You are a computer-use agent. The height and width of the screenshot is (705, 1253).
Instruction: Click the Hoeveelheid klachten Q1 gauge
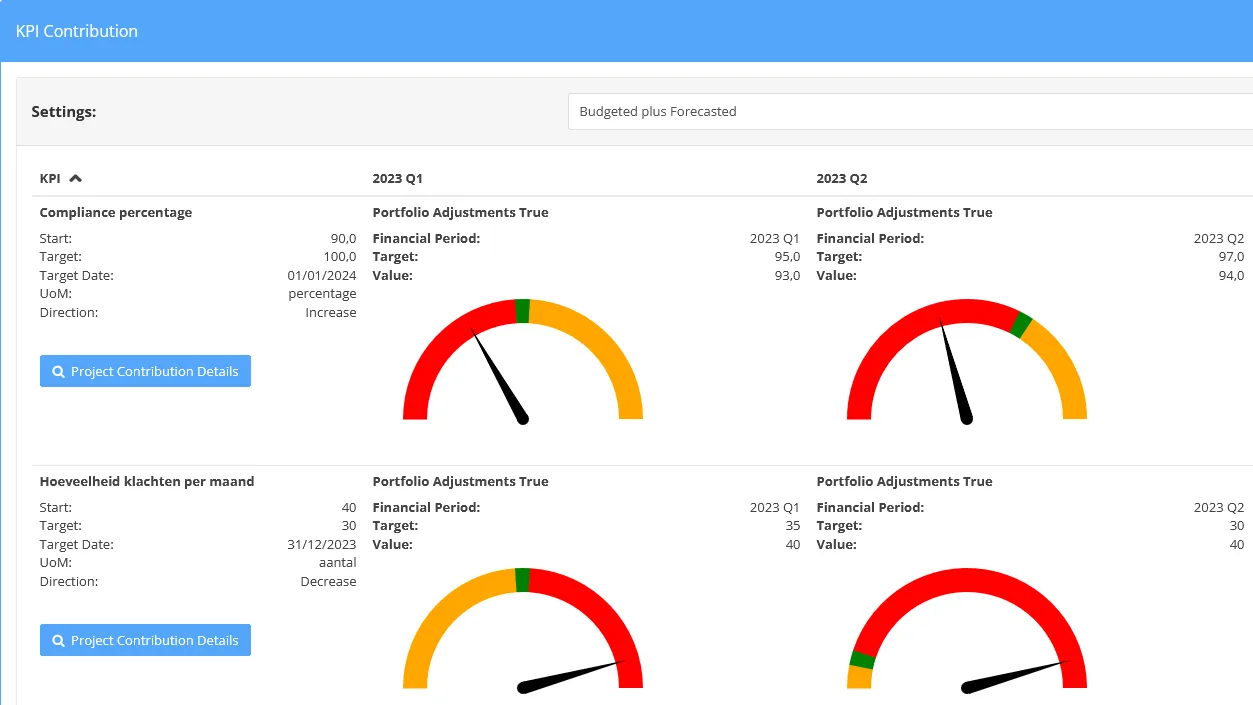point(522,630)
